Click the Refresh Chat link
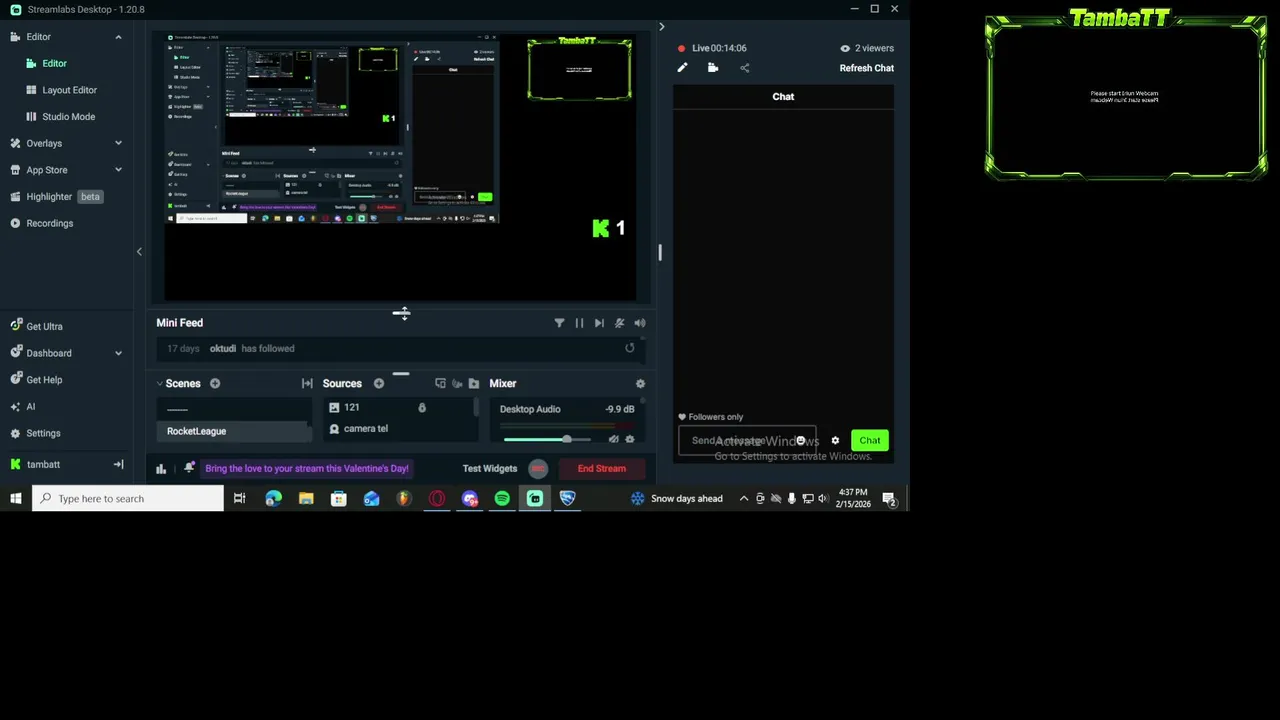The width and height of the screenshot is (1280, 720). 867,68
